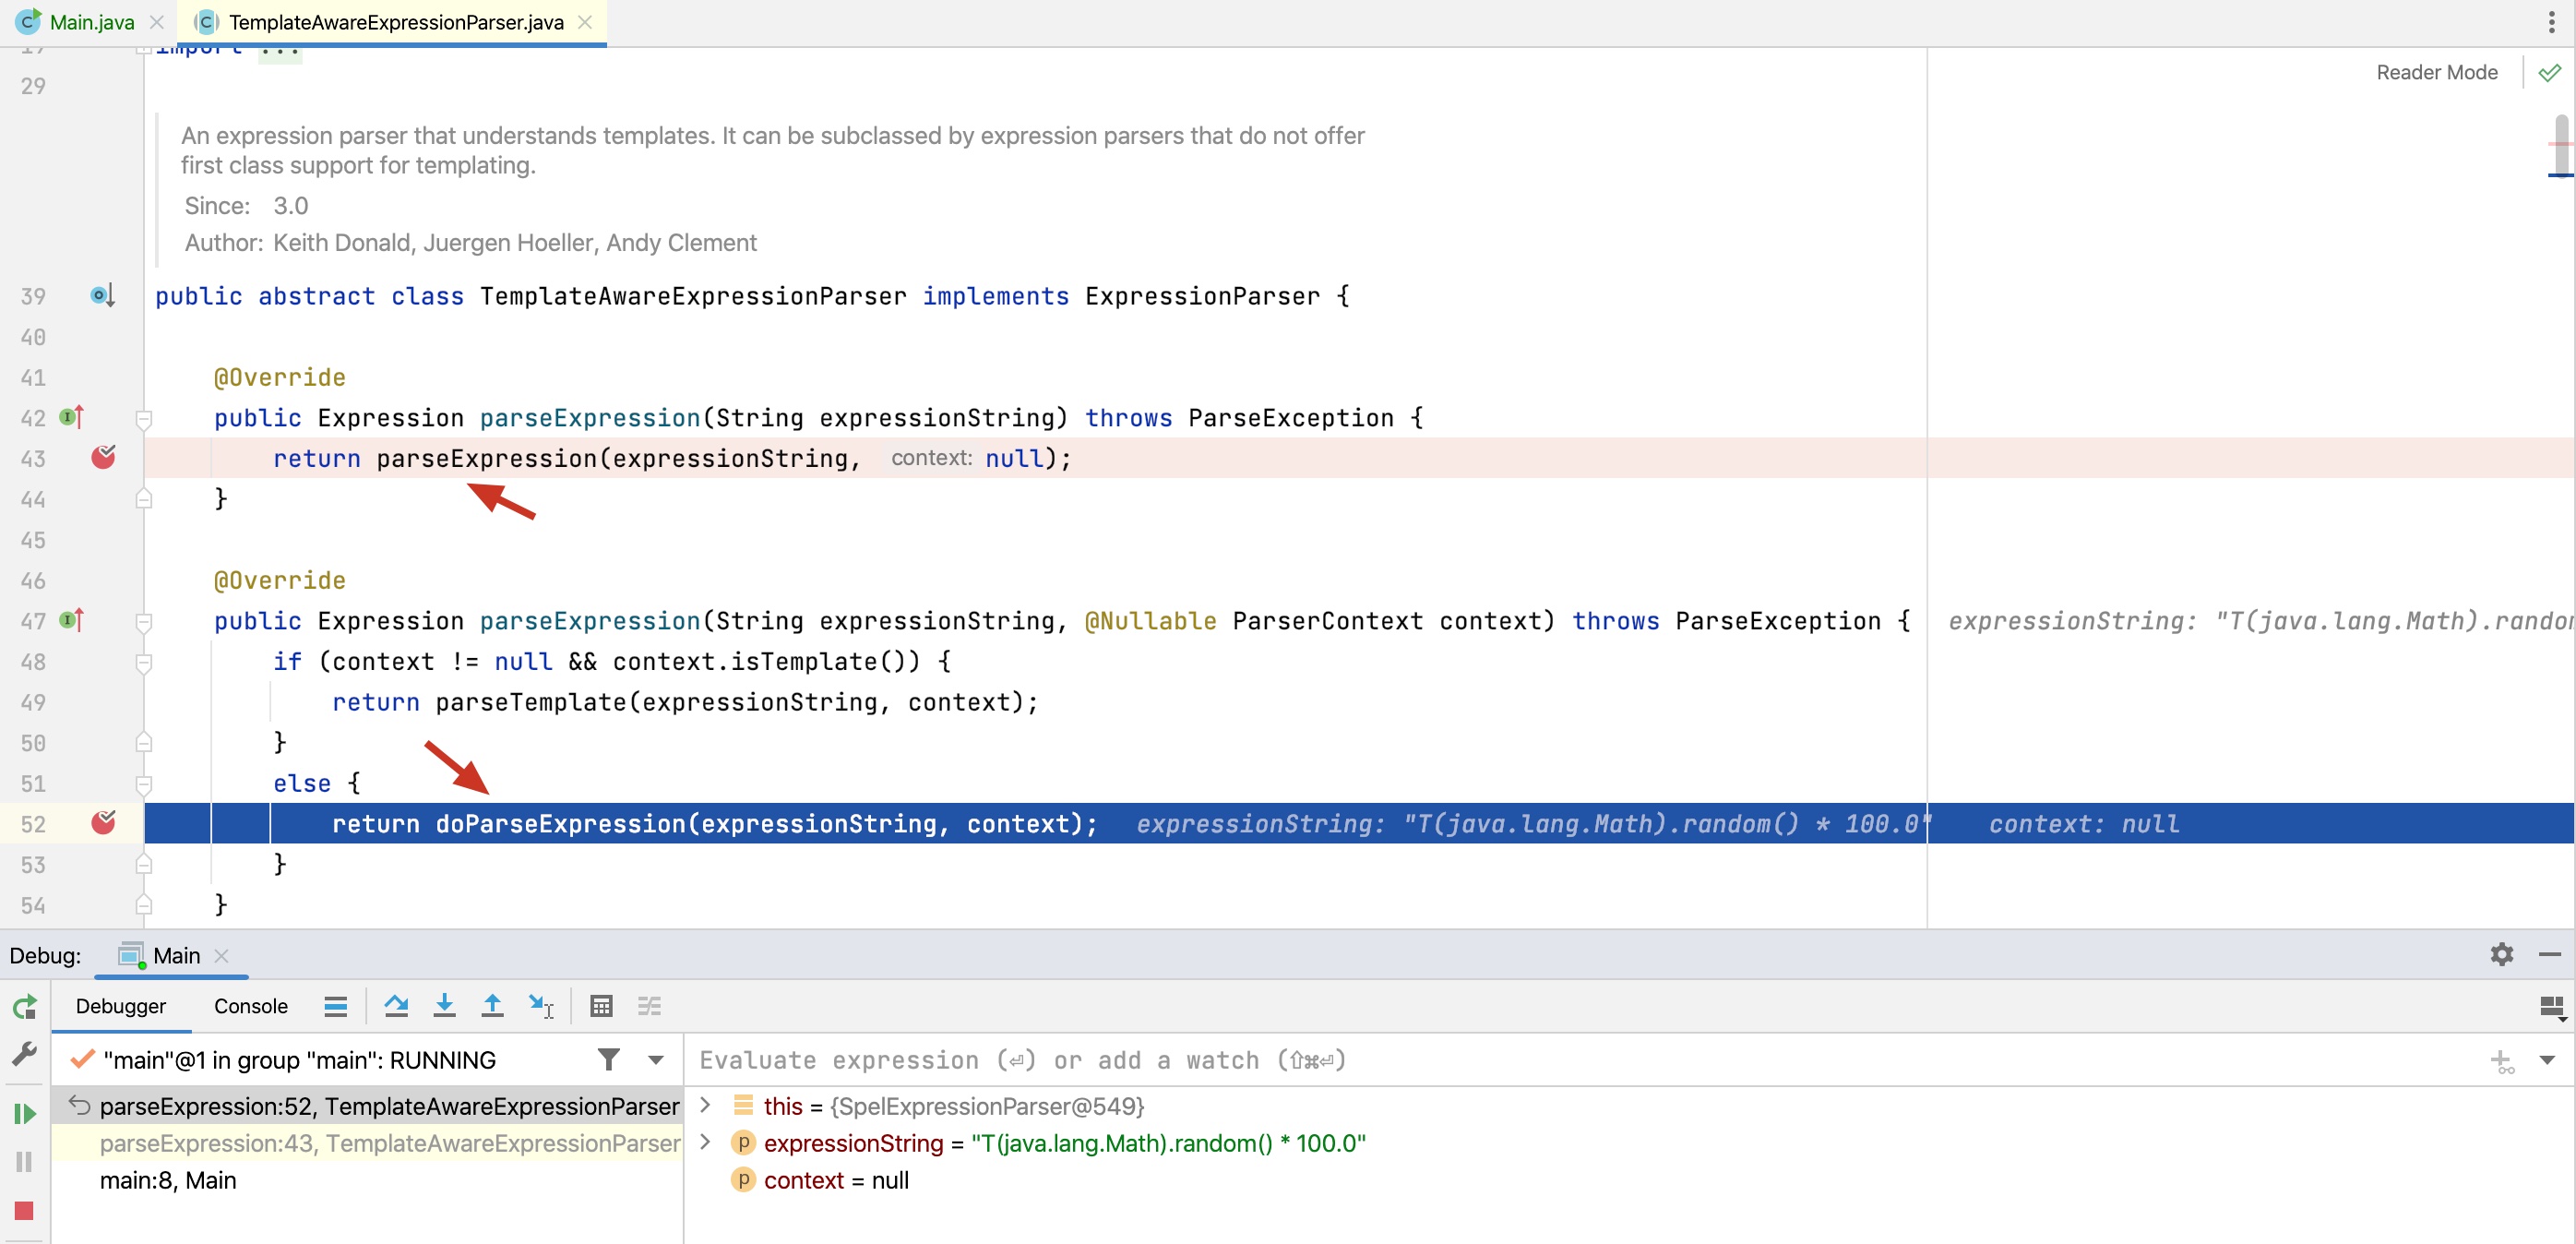Click the Pause Program button

click(x=25, y=1161)
